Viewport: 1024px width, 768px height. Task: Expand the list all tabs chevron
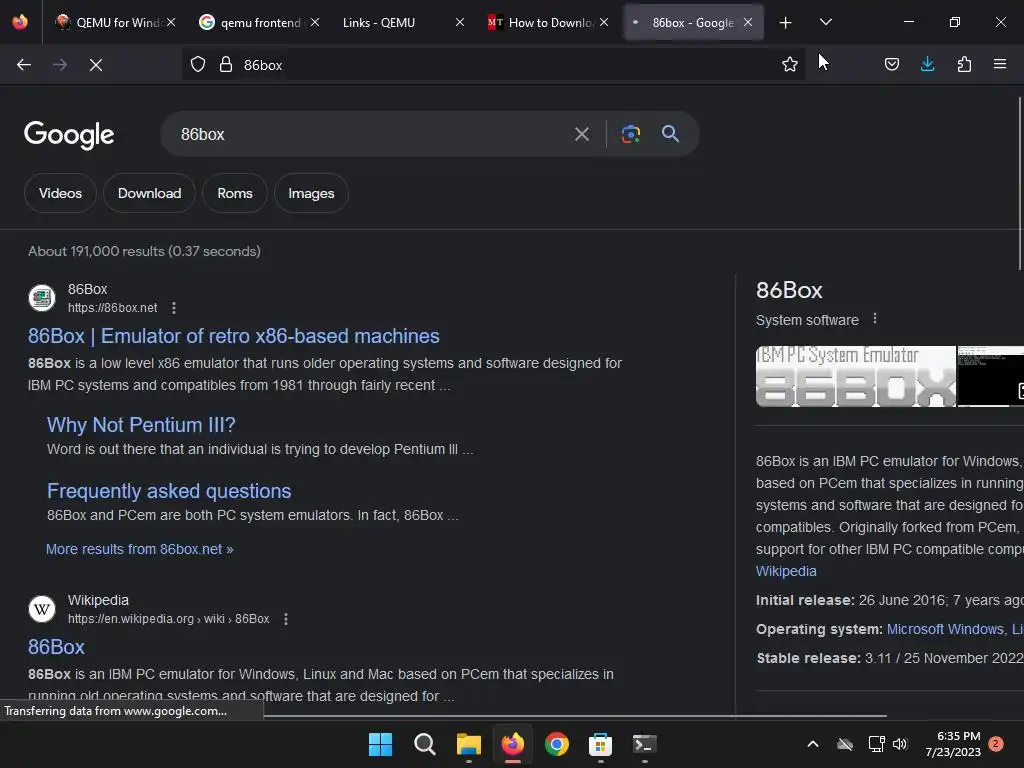[825, 22]
